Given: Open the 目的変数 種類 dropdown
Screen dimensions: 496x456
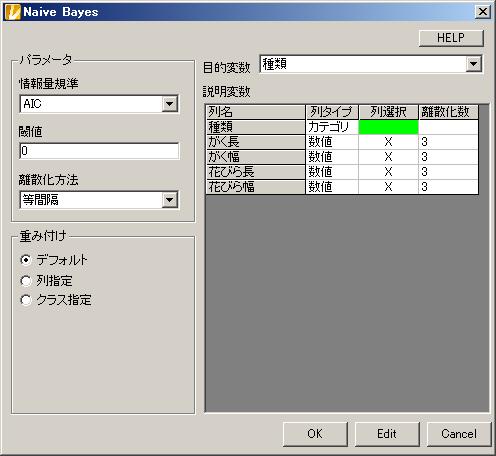Looking at the screenshot, I should click(x=473, y=64).
